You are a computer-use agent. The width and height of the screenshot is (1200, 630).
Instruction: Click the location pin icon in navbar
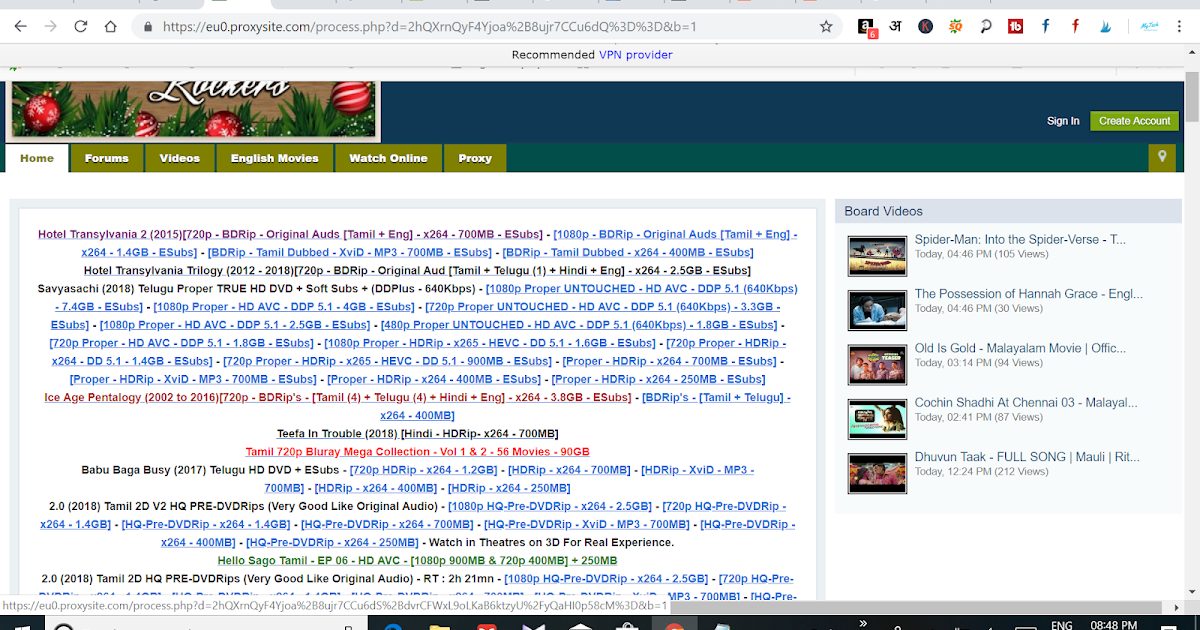[1161, 158]
